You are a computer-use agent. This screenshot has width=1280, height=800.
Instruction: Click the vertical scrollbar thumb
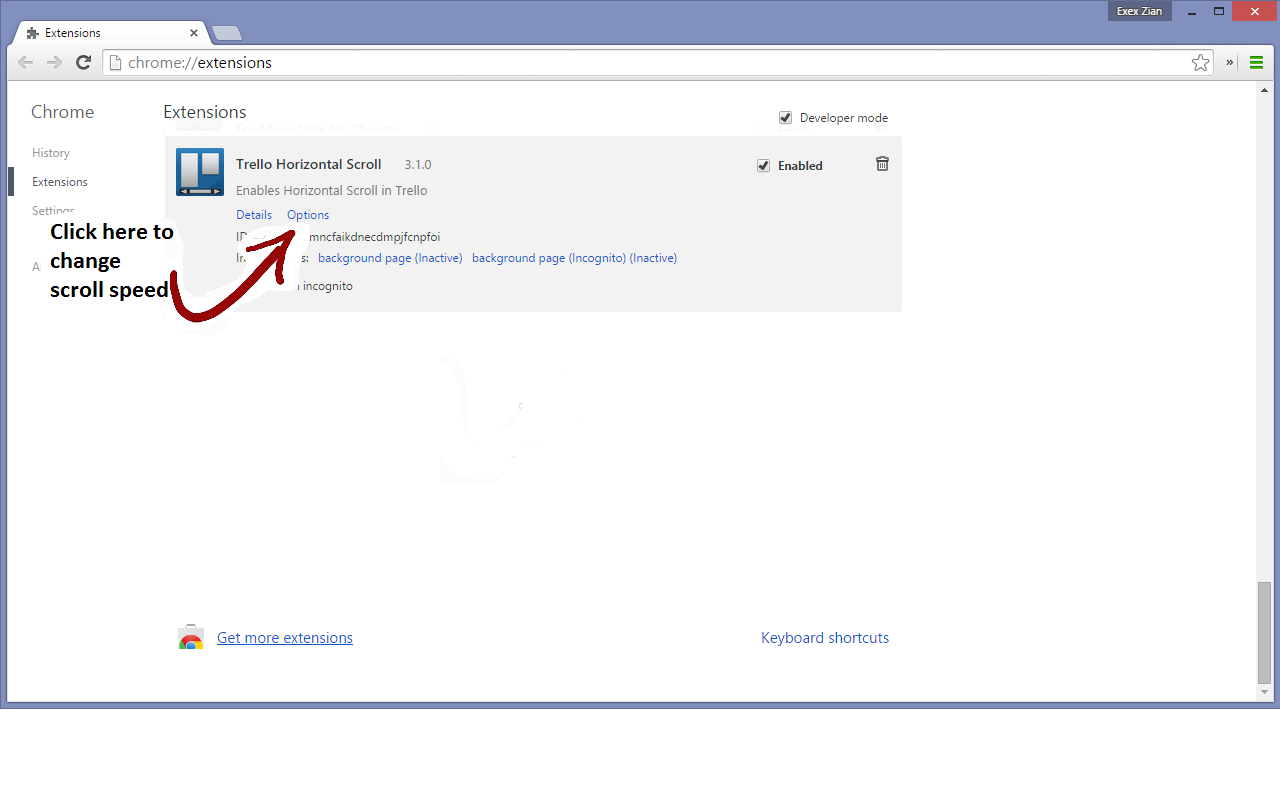click(1264, 631)
